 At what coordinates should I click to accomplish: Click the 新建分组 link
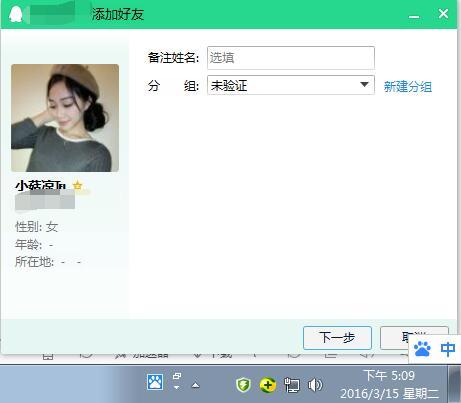point(408,86)
